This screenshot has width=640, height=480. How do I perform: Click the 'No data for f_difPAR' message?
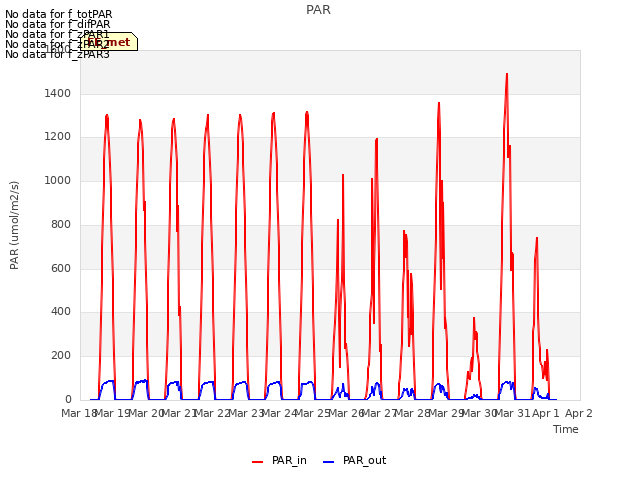(58, 24)
